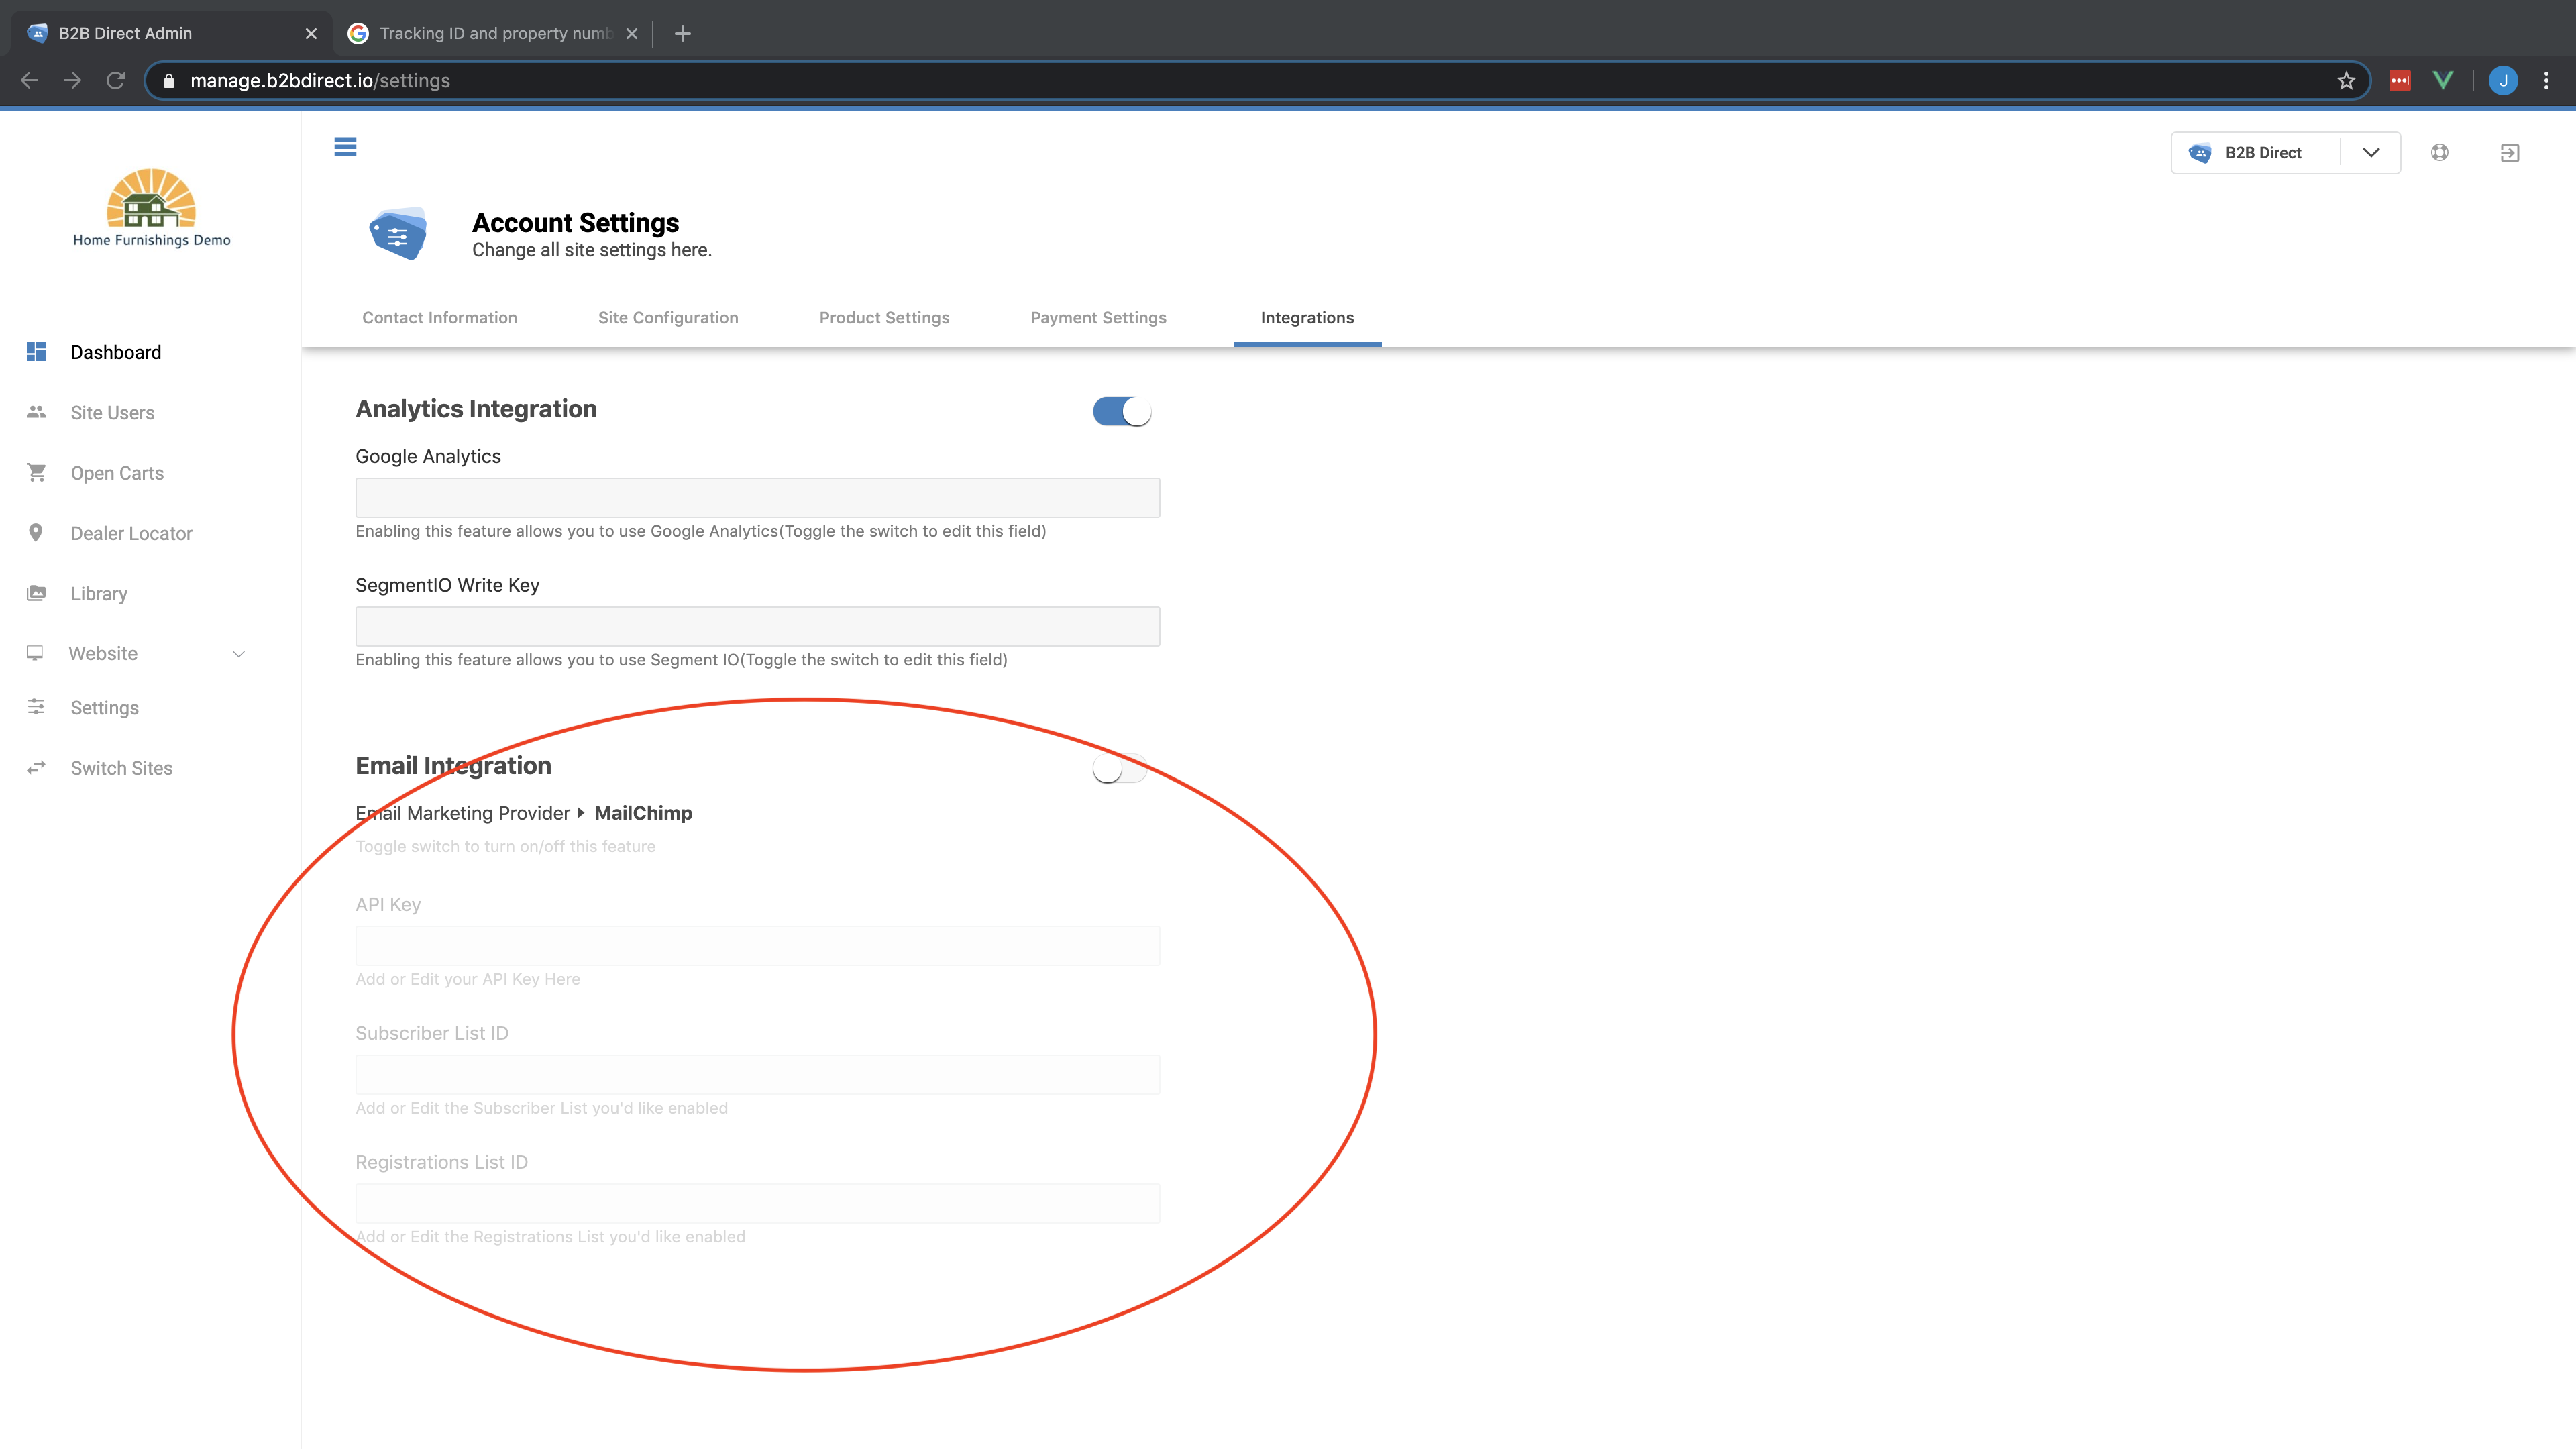
Task: Click the hamburger menu icon
Action: tap(345, 147)
